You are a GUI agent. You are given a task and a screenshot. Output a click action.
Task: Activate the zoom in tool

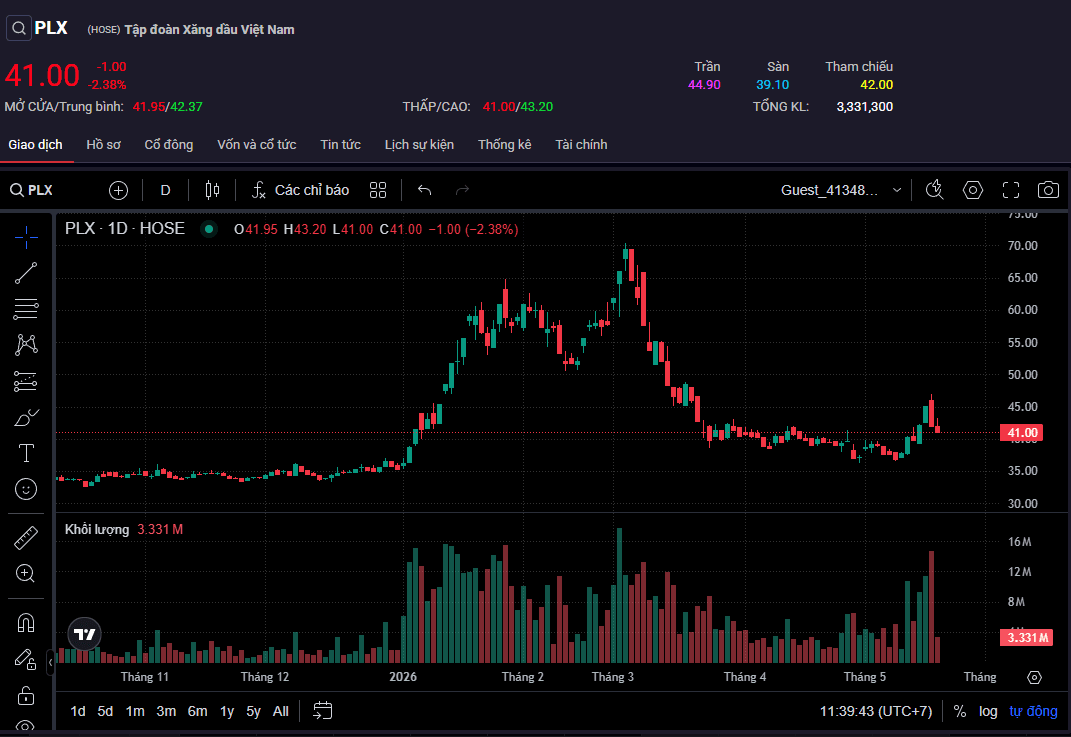point(26,574)
